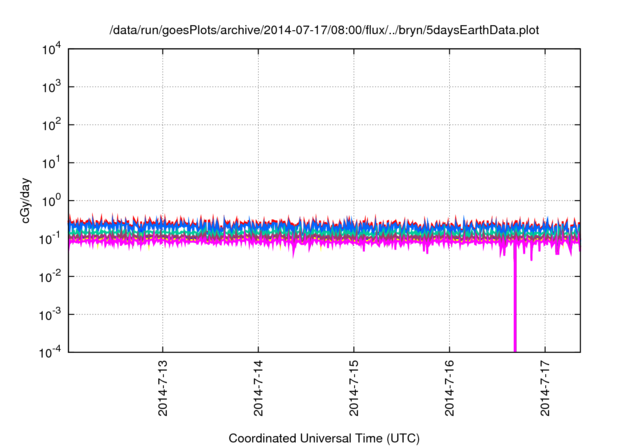The width and height of the screenshot is (640, 448).
Task: Click the 10^-2 y-axis tick label
Action: 50,277
